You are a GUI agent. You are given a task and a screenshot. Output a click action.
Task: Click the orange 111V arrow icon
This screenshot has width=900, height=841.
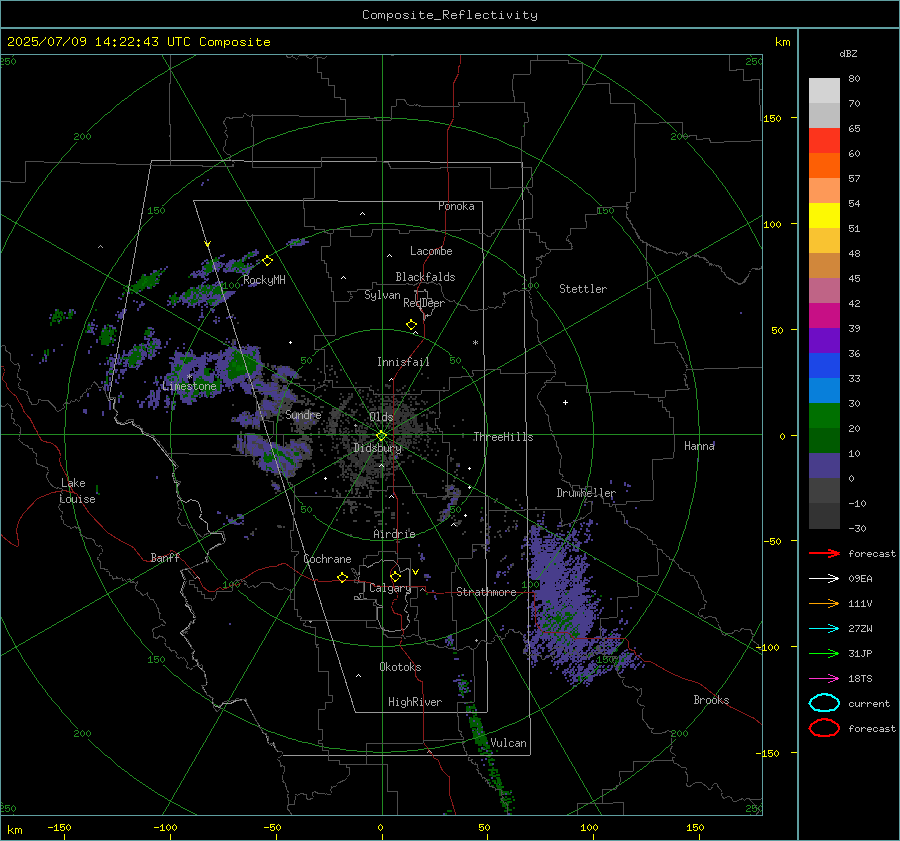coord(824,603)
